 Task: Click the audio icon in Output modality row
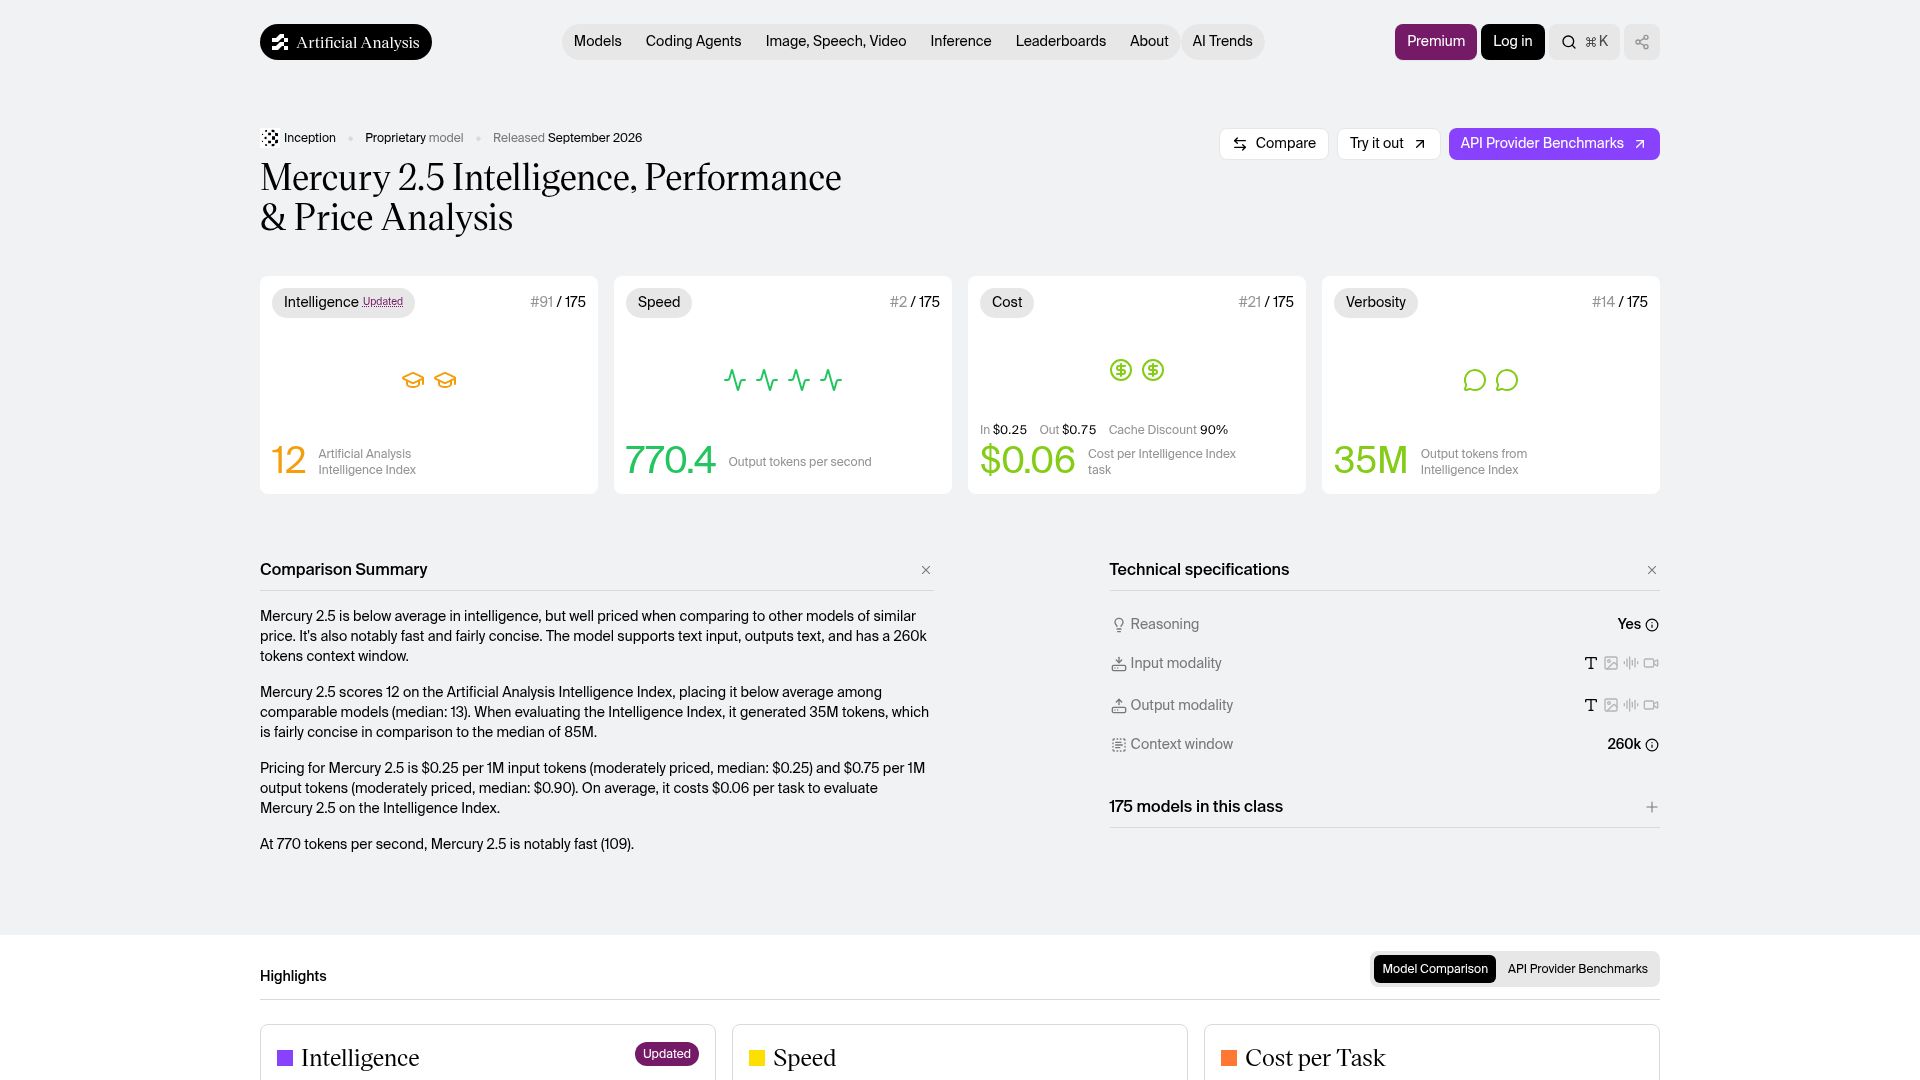[x=1631, y=705]
